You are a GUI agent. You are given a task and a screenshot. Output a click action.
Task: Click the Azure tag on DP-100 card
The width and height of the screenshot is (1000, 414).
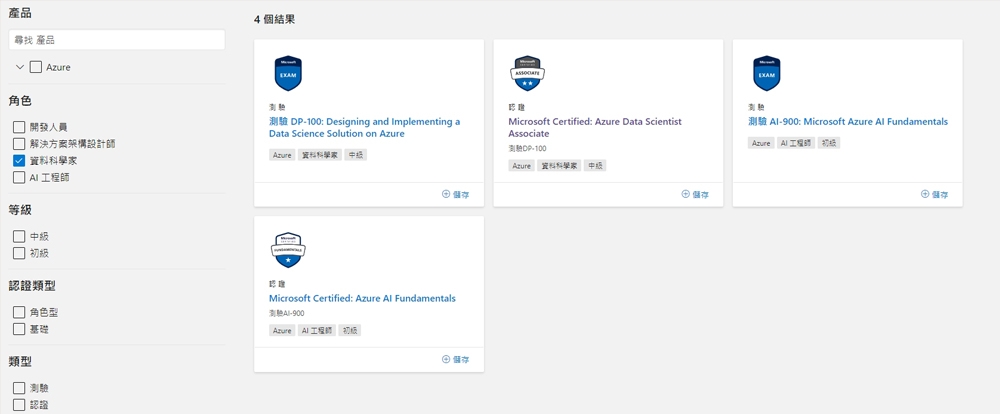282,155
